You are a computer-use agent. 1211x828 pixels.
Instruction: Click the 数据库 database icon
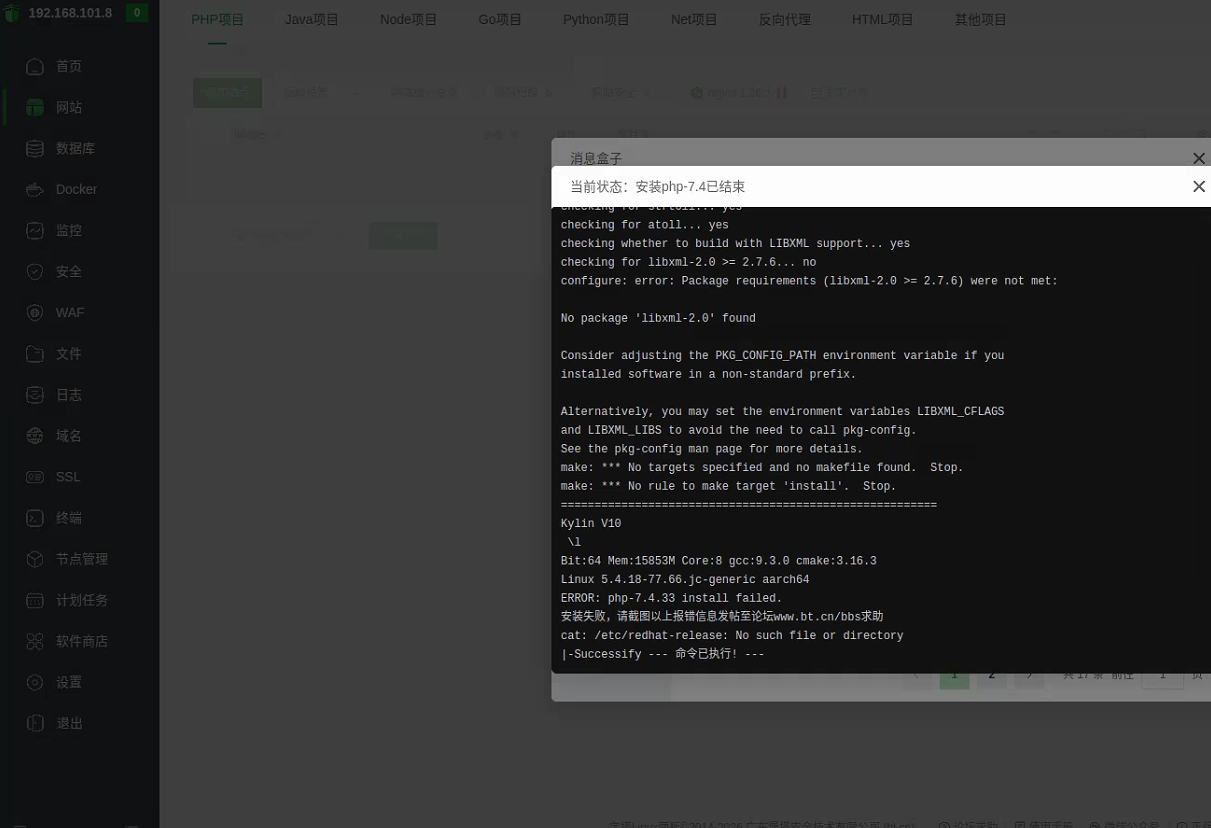[35, 148]
